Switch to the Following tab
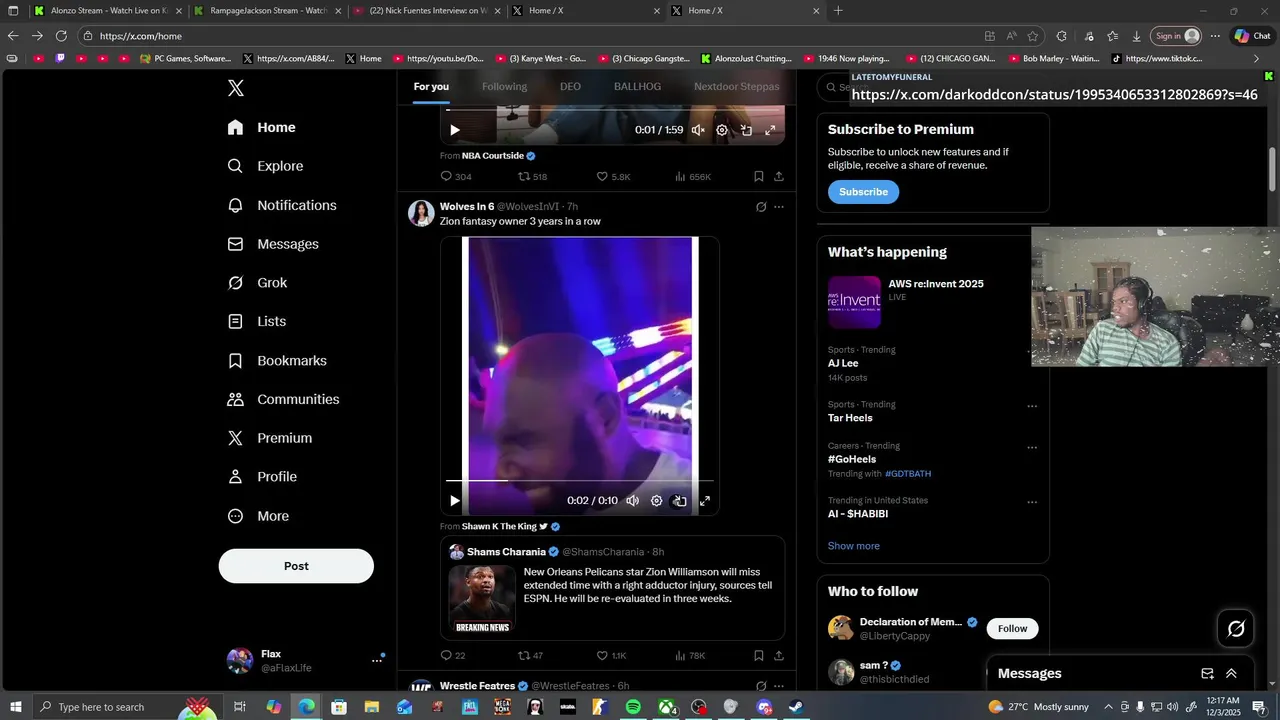The image size is (1280, 720). pyautogui.click(x=504, y=87)
